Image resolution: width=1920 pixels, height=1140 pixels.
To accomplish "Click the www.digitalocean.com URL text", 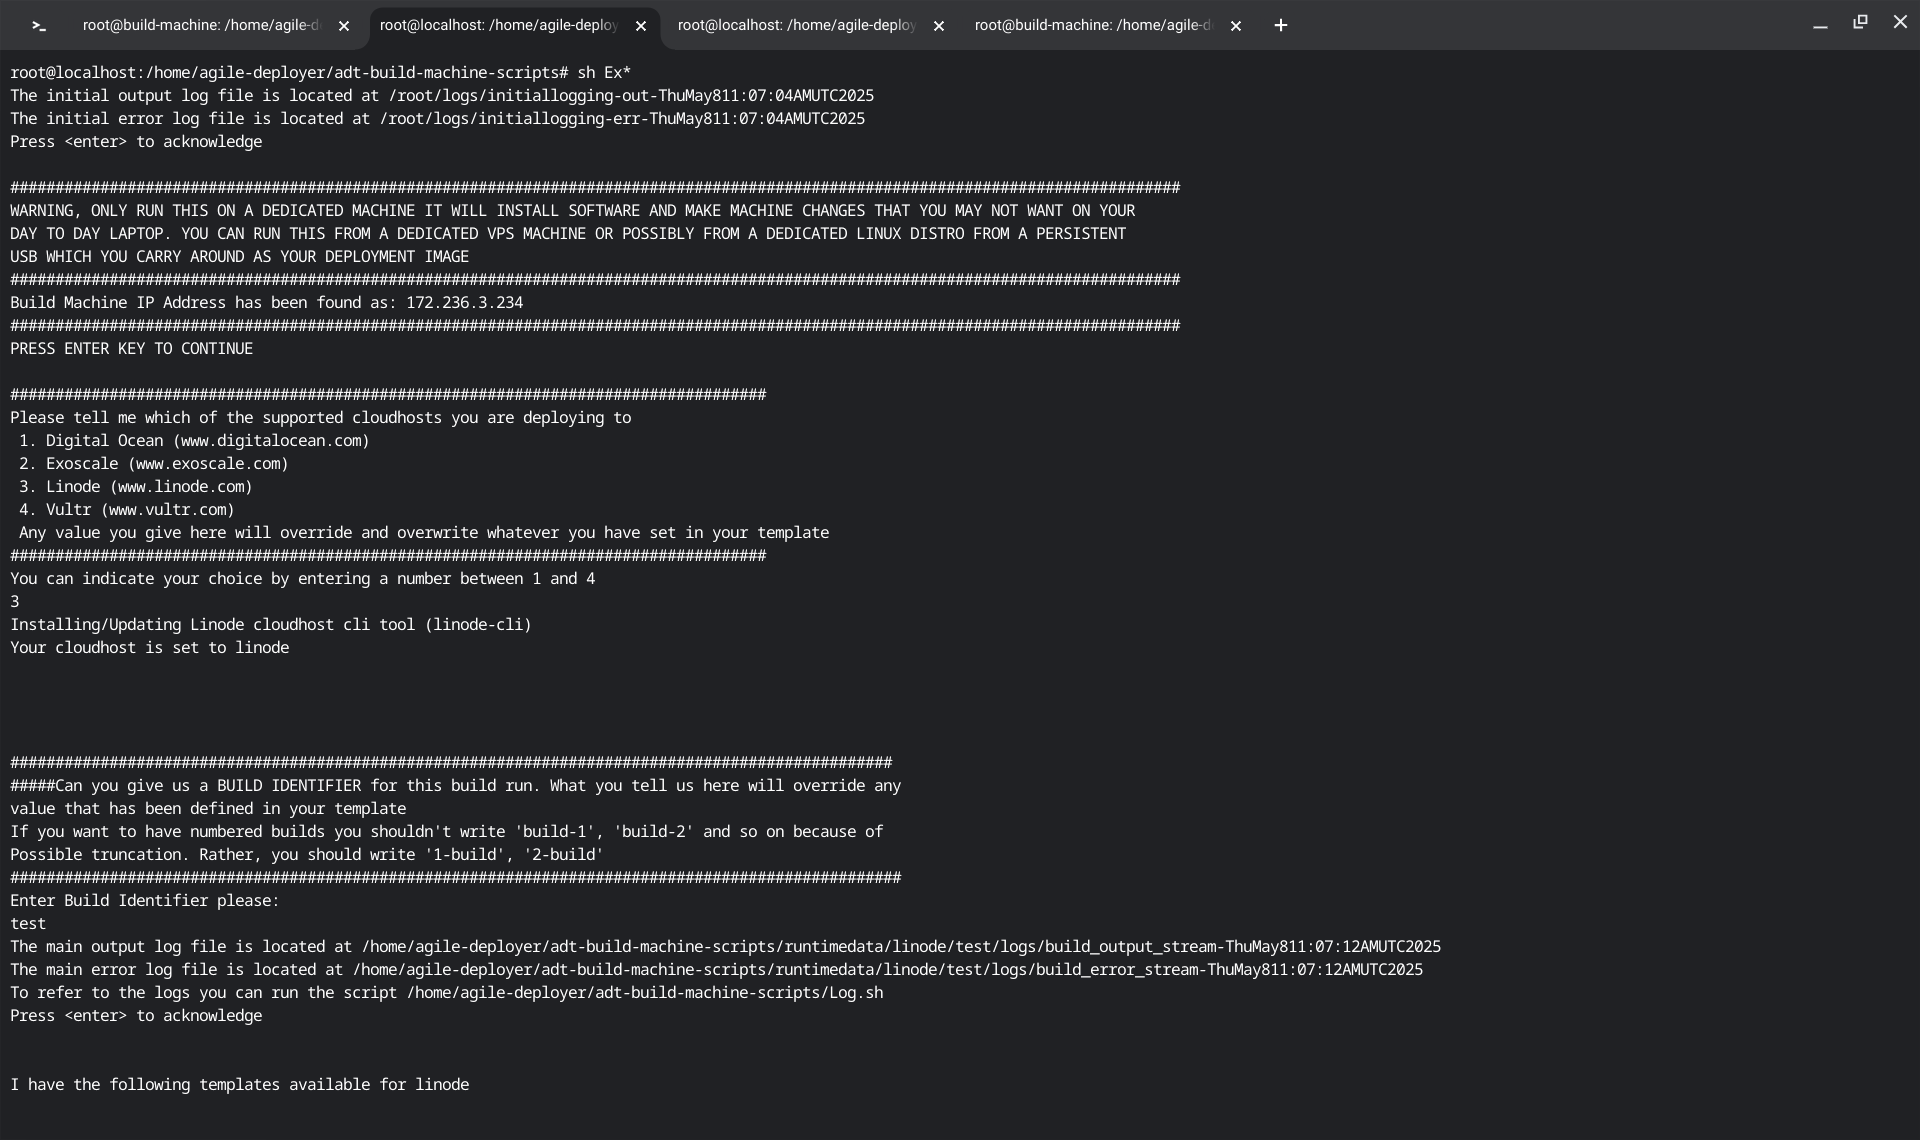I will pyautogui.click(x=271, y=441).
